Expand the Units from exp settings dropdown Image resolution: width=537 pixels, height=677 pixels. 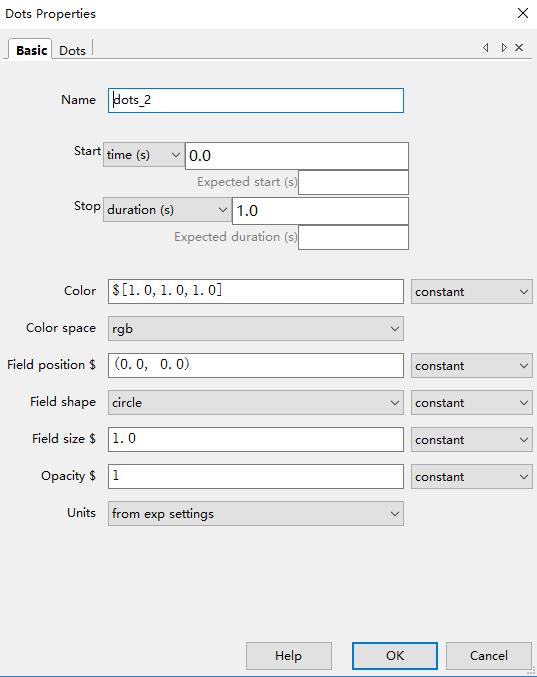[256, 513]
